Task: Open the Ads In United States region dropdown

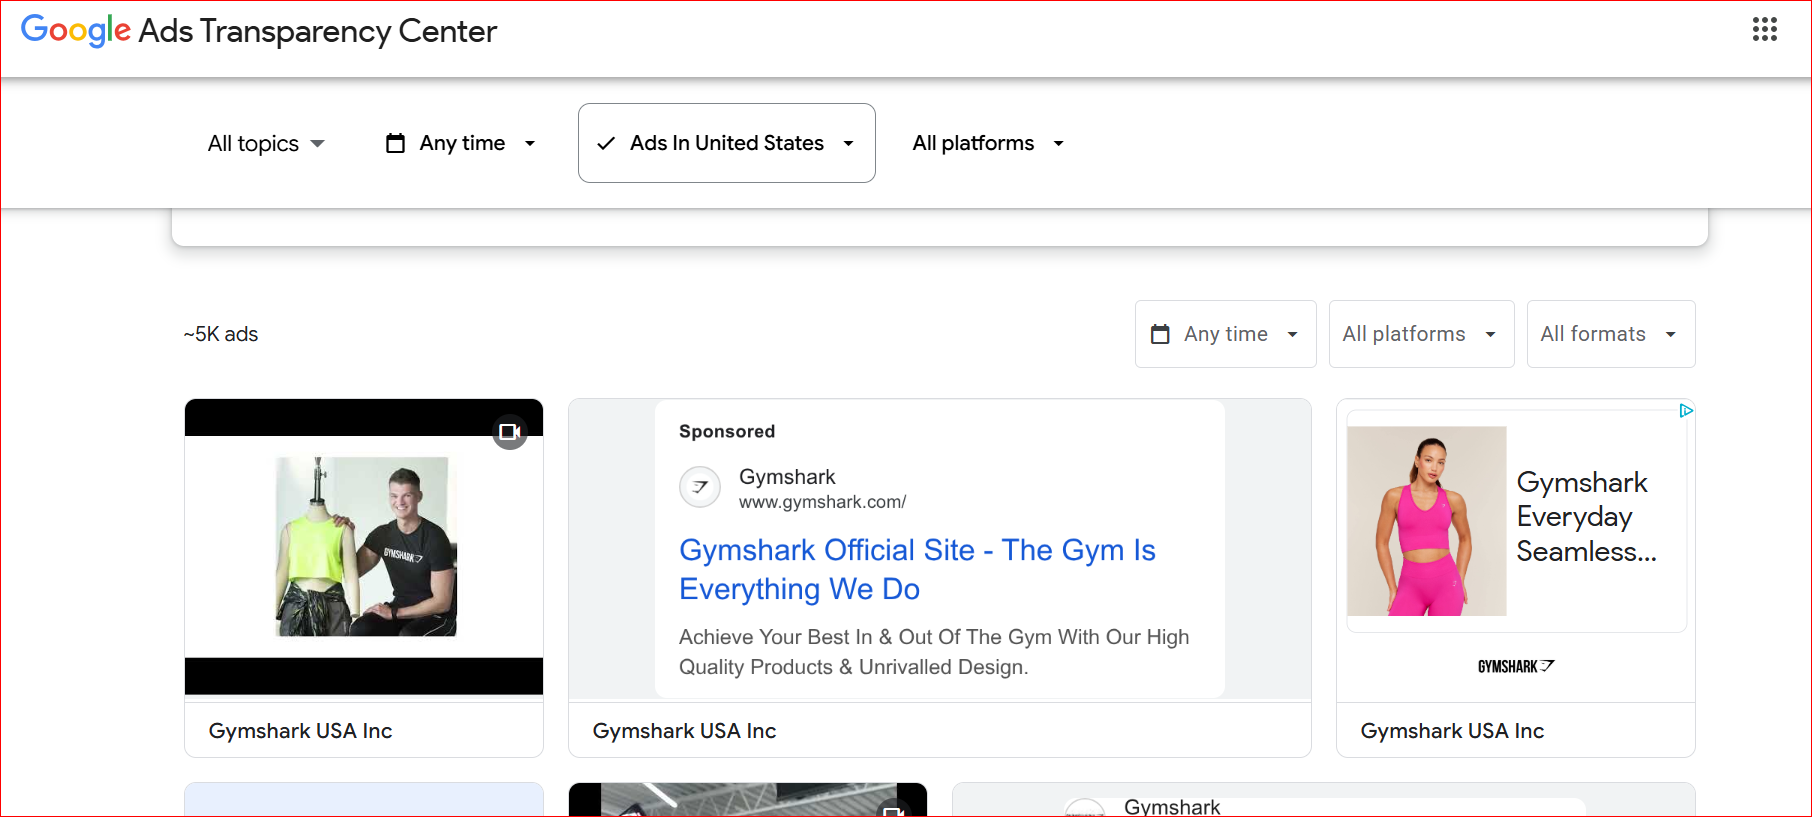Action: (x=727, y=143)
